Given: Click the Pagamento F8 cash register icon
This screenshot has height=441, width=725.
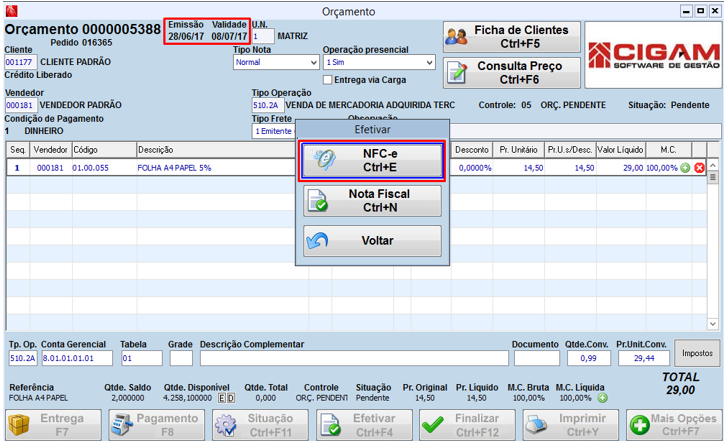Looking at the screenshot, I should (122, 425).
